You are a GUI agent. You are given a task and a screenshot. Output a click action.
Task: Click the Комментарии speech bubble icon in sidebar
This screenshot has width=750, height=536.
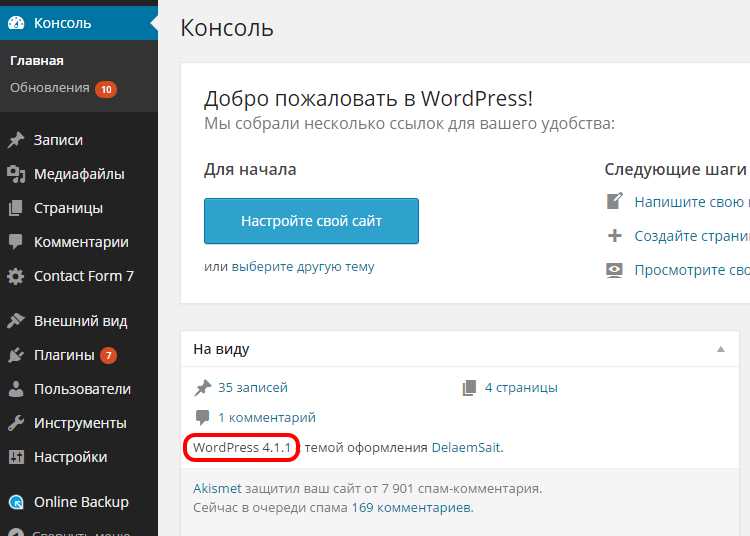[16, 242]
